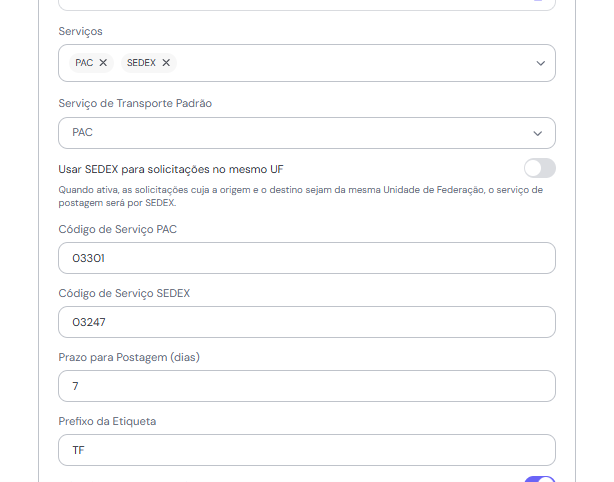
Task: Remove the SEDEX chip from Serviços
Action: point(166,63)
